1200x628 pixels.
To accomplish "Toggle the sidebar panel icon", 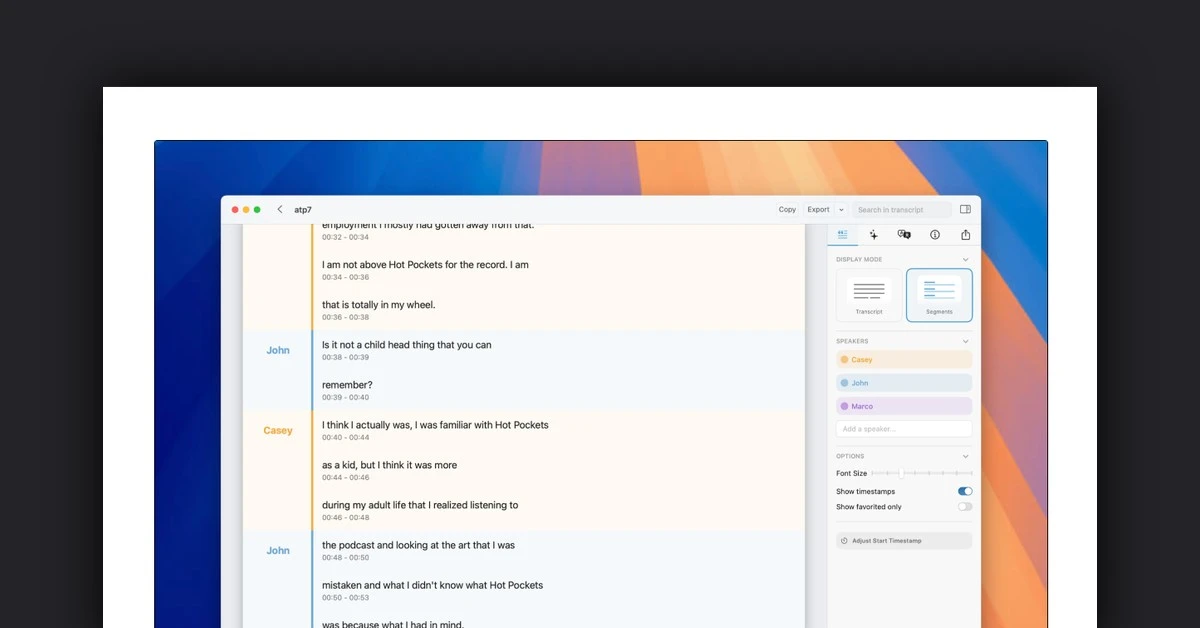I will coord(965,210).
